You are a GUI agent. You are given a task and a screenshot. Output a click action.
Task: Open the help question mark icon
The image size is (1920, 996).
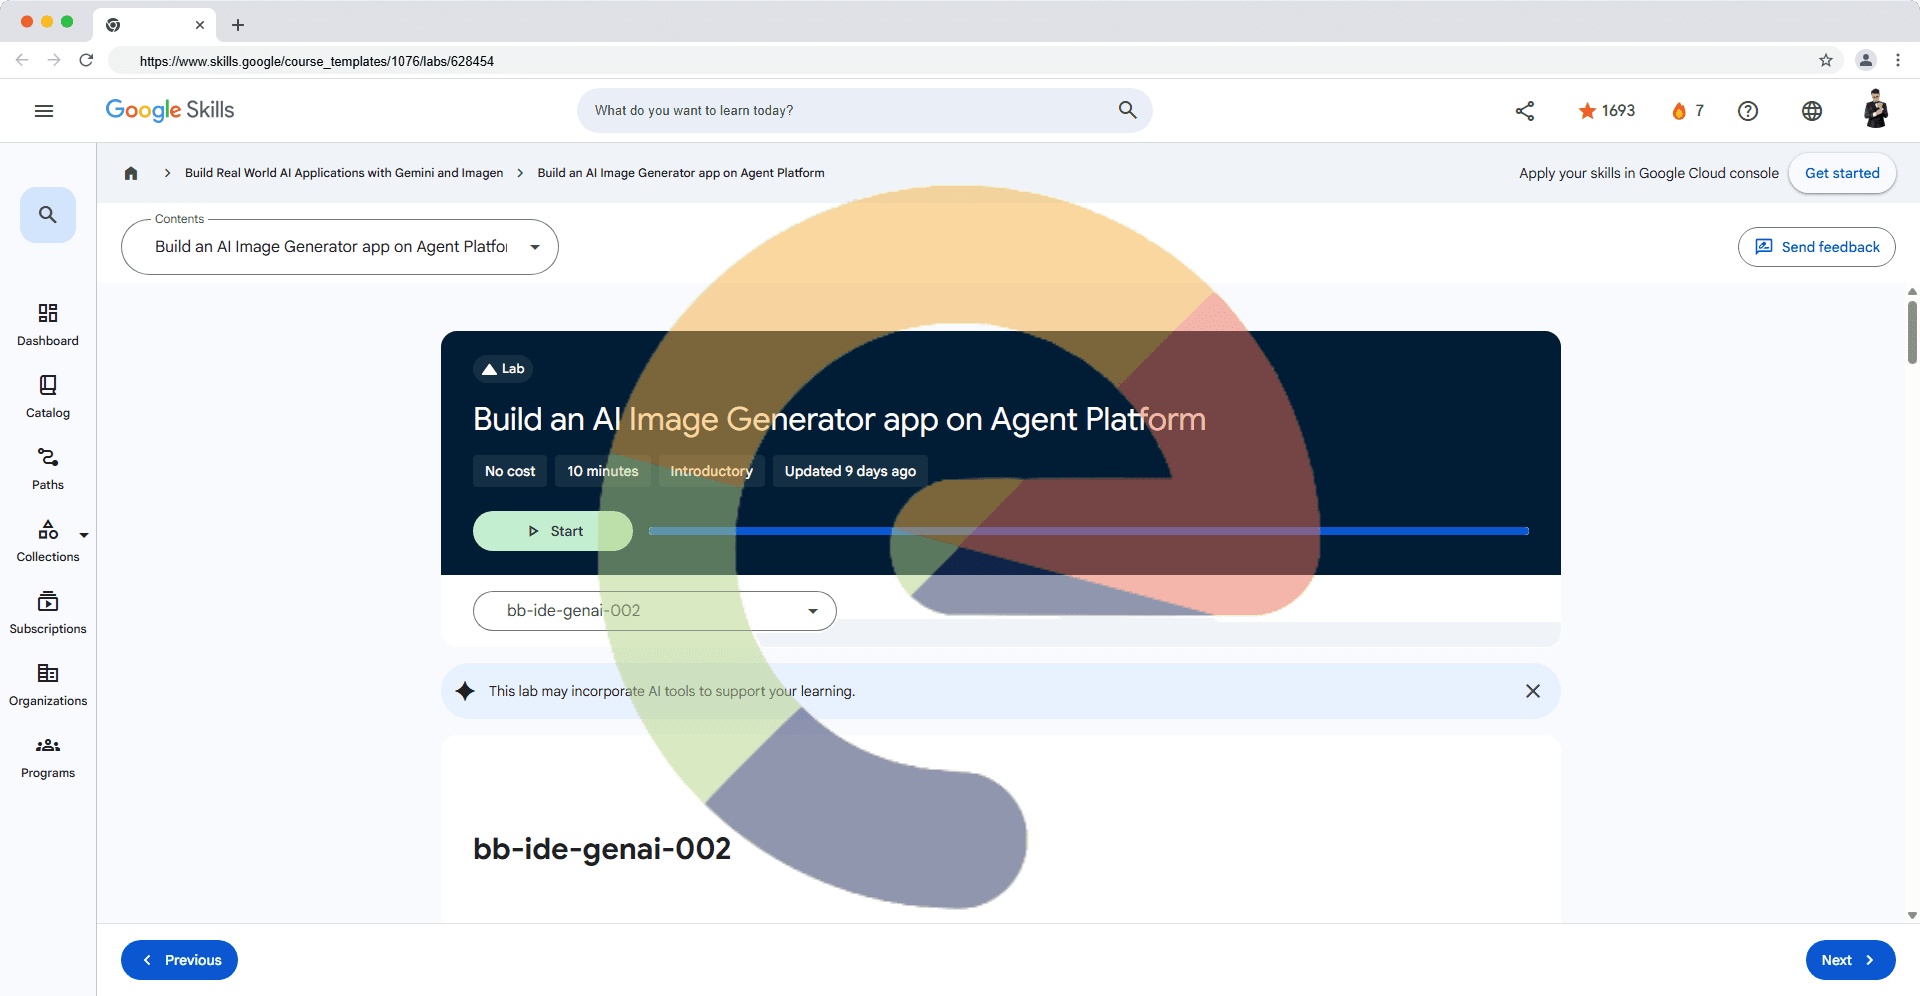[x=1748, y=111]
